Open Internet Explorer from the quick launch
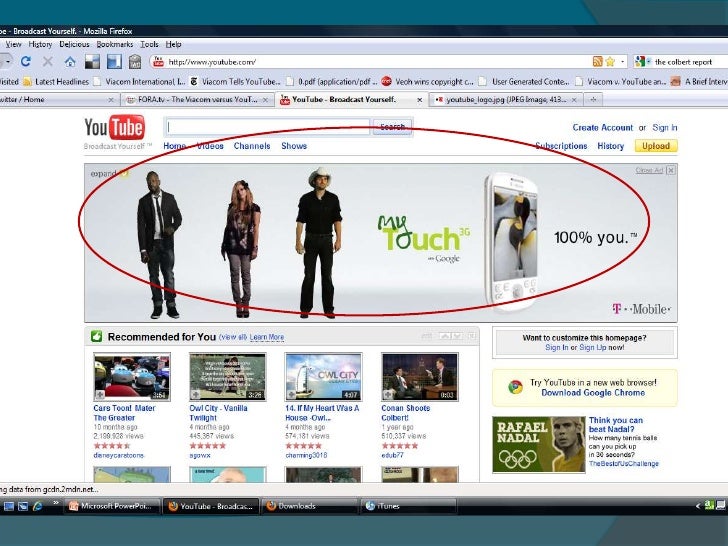 click(37, 506)
